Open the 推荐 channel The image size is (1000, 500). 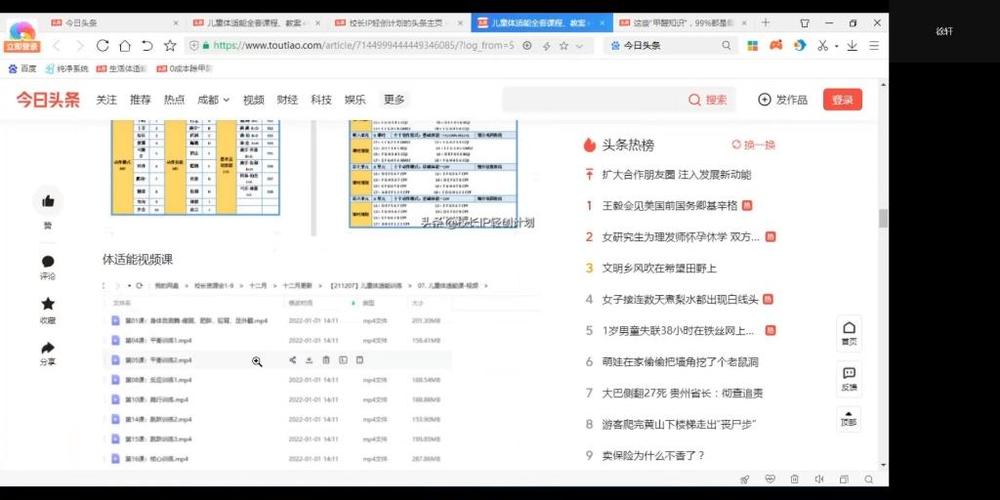tap(140, 99)
